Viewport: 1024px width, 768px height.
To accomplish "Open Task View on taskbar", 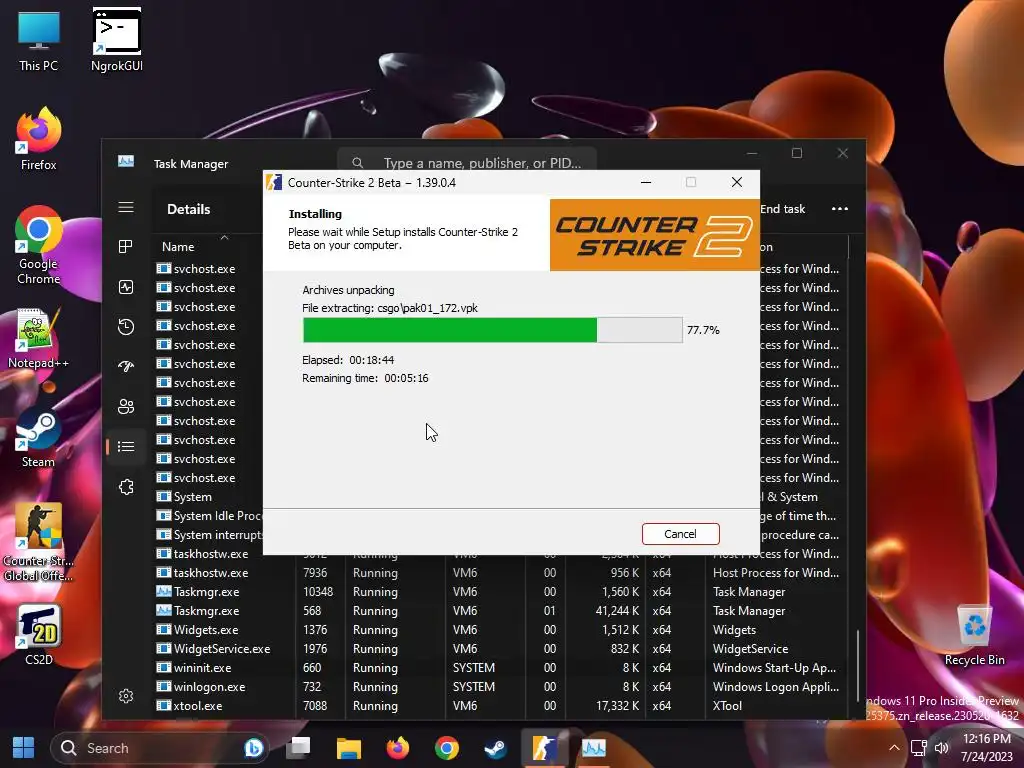I will click(299, 748).
